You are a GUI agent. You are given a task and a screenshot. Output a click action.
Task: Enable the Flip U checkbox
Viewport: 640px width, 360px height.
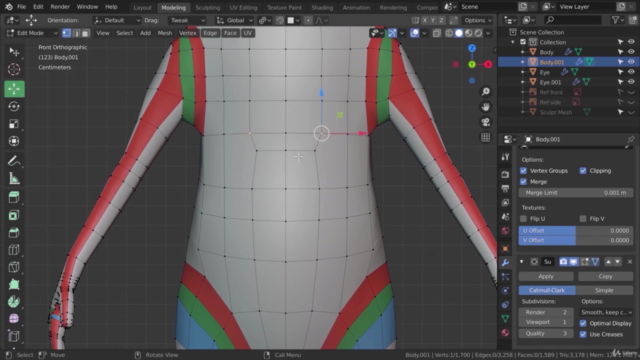523,219
